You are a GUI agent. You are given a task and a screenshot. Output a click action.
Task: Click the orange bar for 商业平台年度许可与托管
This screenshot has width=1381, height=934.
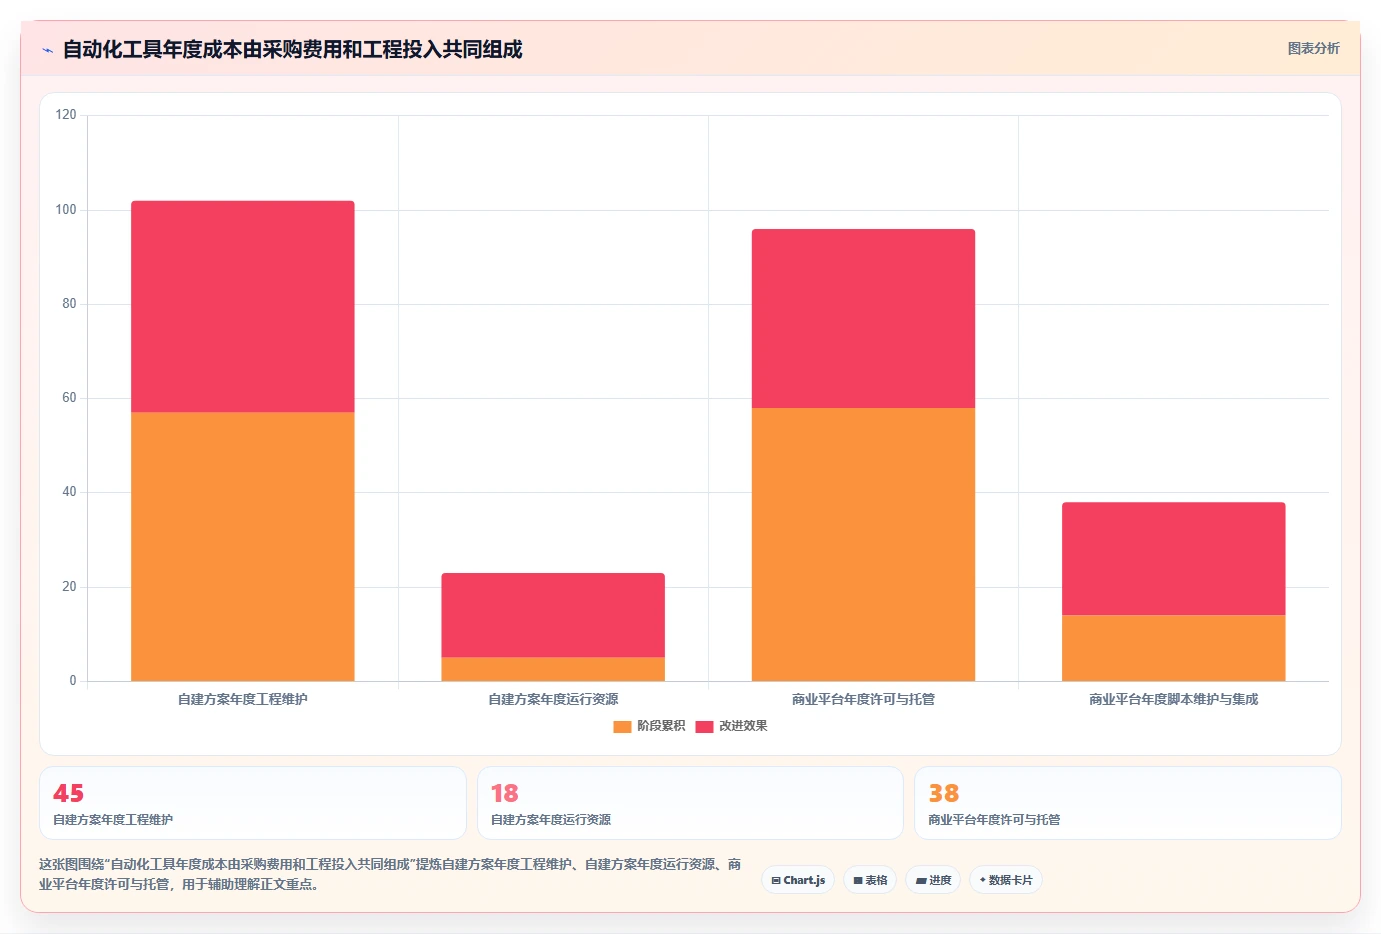point(863,544)
